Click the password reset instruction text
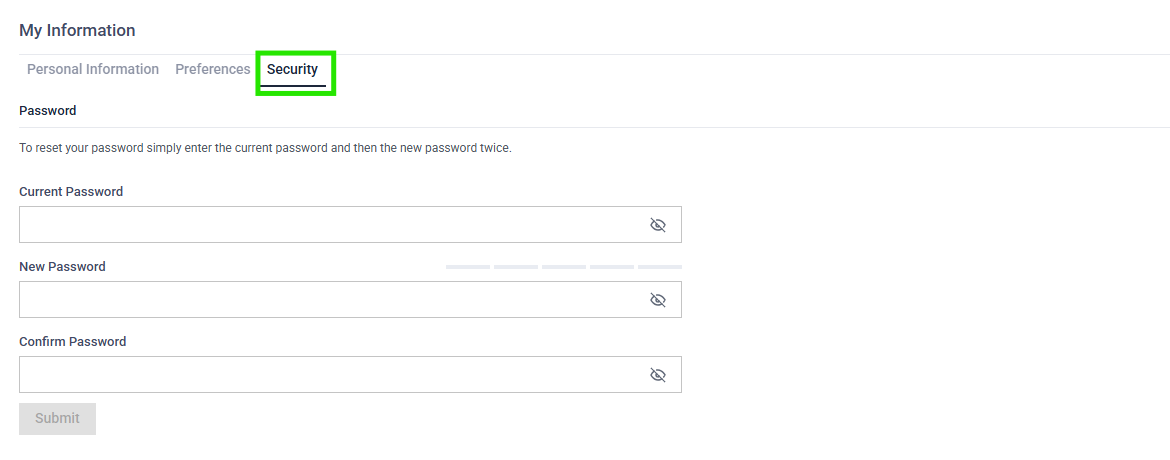 pyautogui.click(x=265, y=148)
